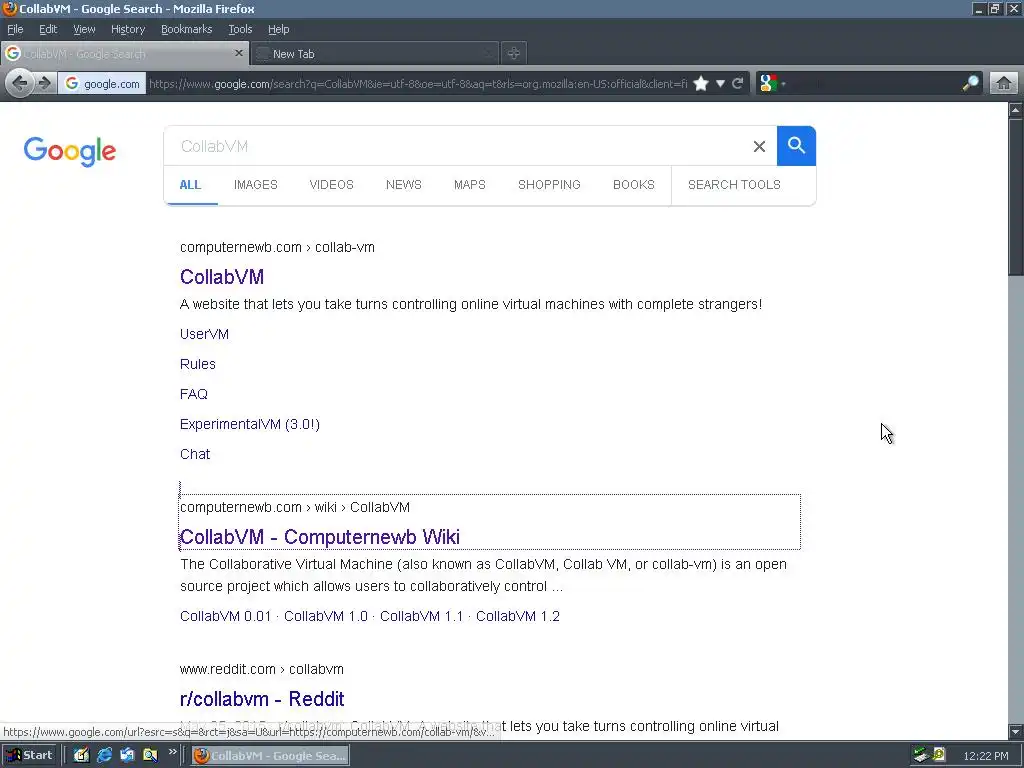
Task: Click the forward arrow button
Action: (x=44, y=84)
